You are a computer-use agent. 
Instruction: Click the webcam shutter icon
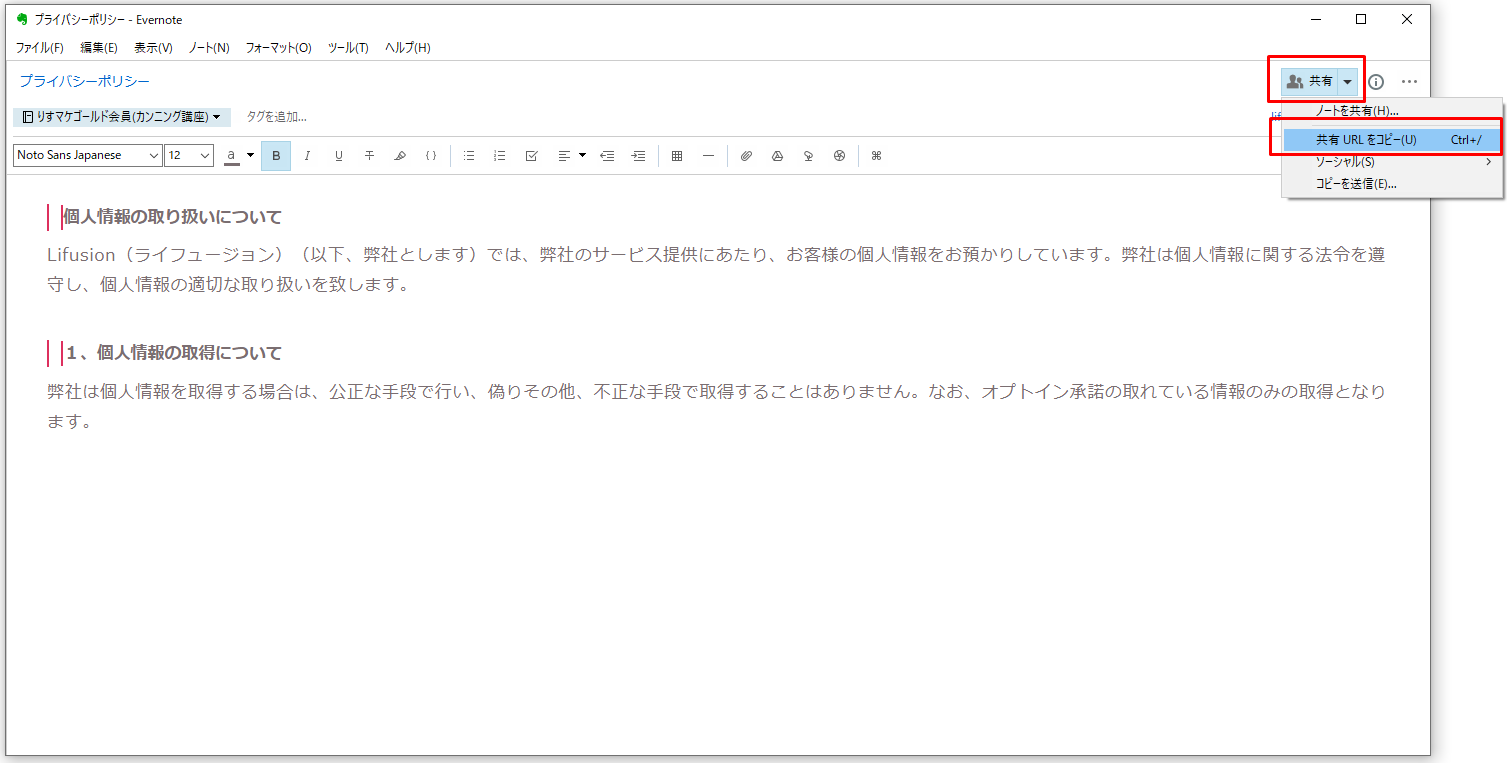click(x=839, y=156)
